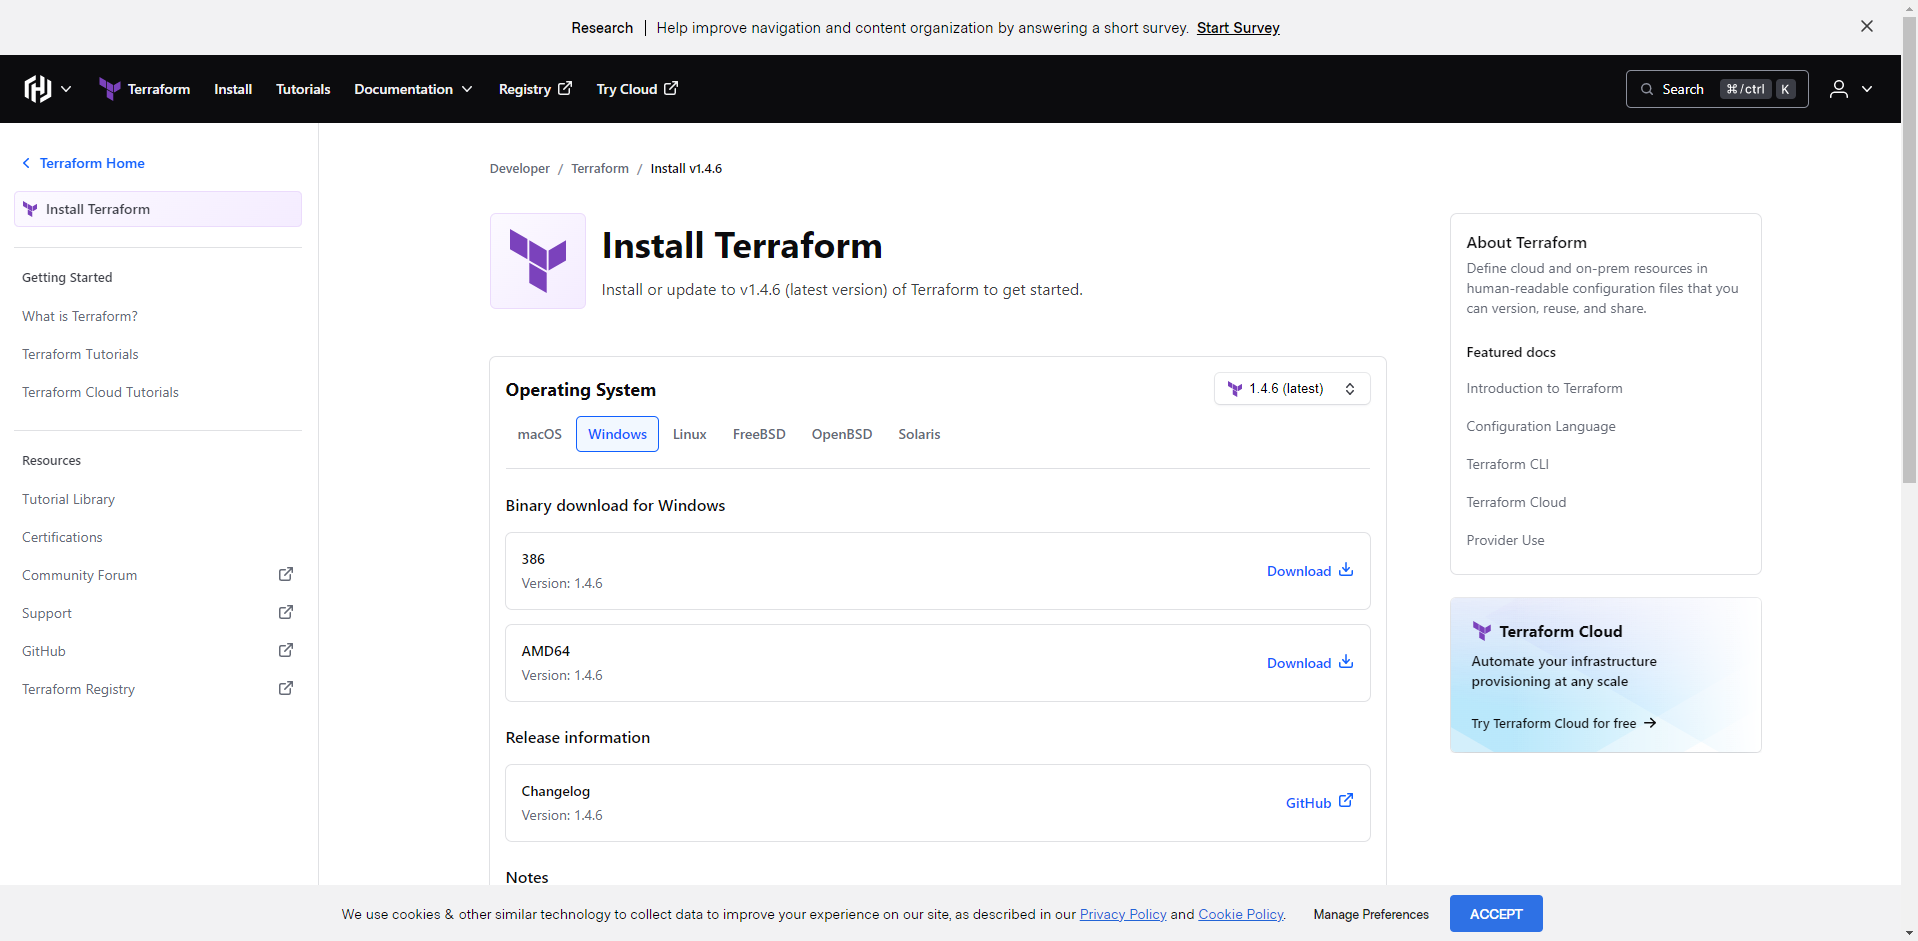Switch to the OpenBSD tab
The height and width of the screenshot is (941, 1918).
click(842, 434)
